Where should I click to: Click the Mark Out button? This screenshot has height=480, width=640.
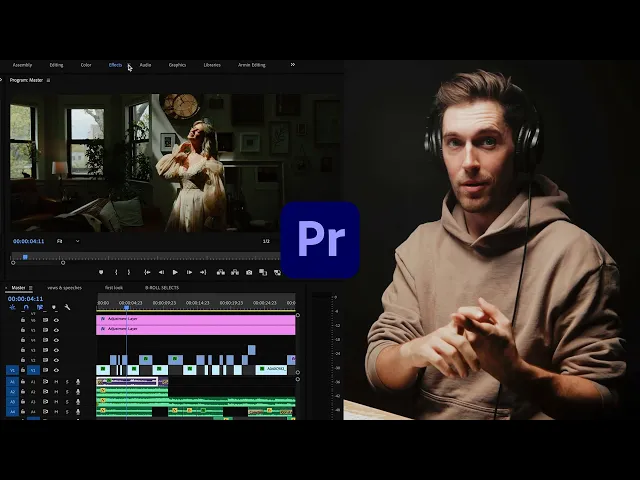[x=129, y=272]
